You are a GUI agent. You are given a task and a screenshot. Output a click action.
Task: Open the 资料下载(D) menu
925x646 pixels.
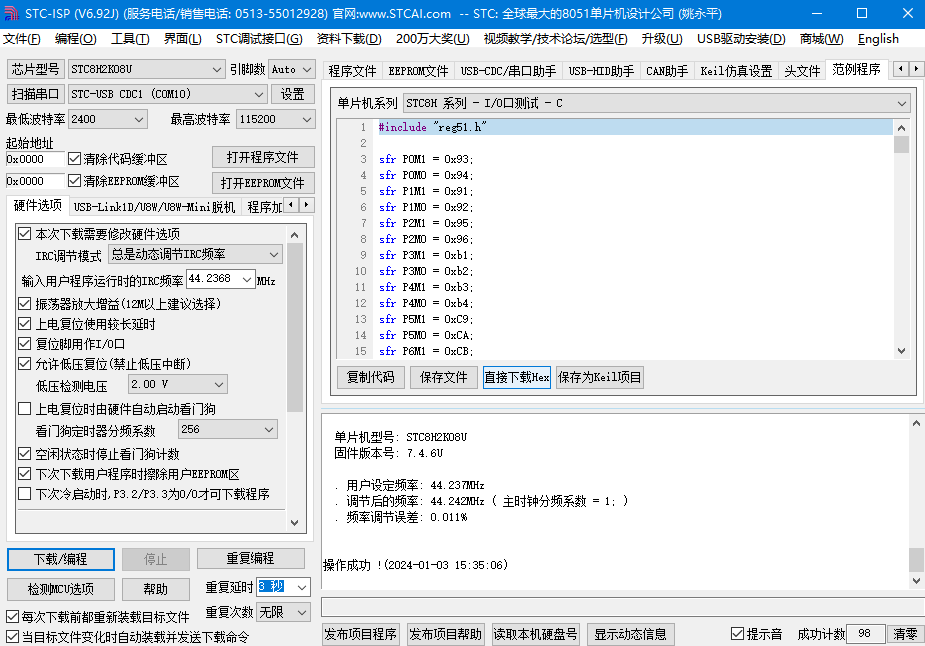click(x=348, y=39)
